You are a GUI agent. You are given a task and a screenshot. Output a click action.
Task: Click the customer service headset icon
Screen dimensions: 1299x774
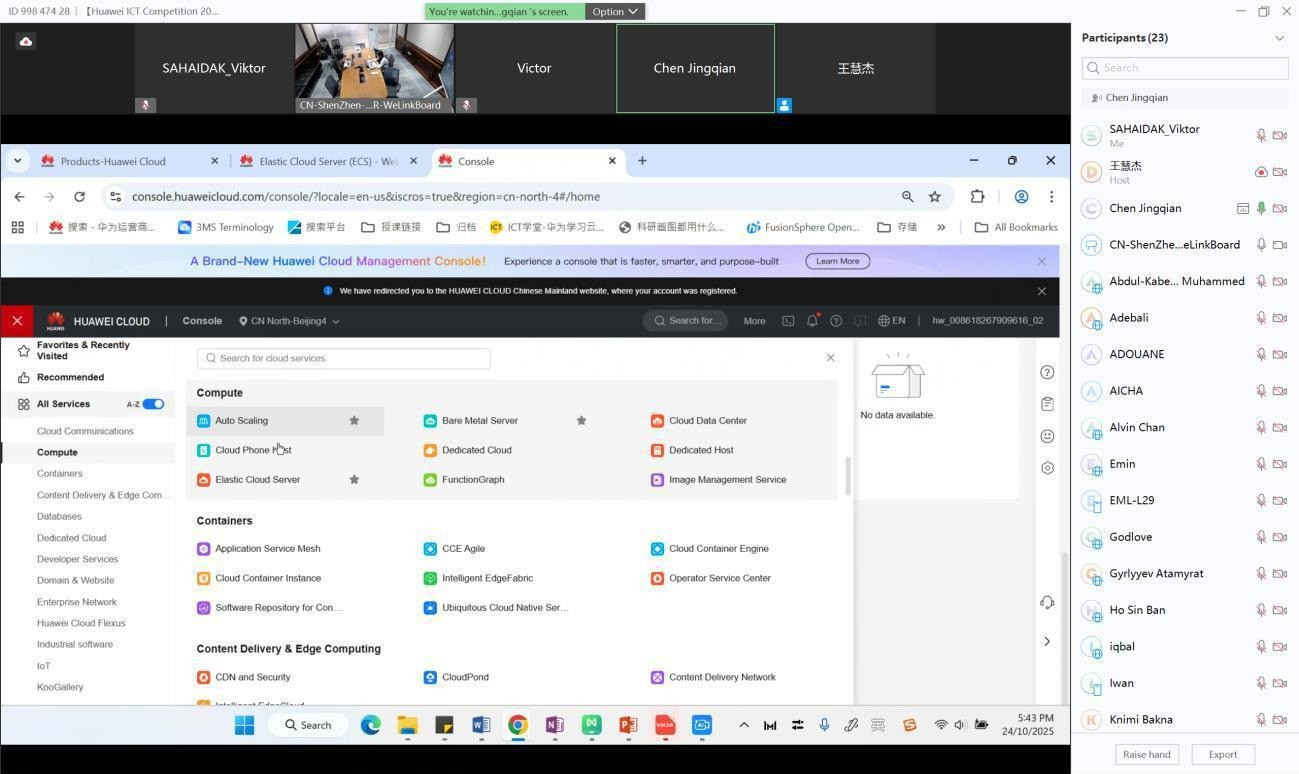pos(1047,602)
